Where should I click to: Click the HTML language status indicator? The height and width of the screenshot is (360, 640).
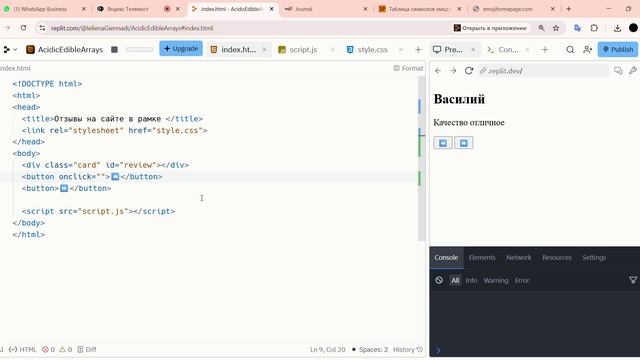click(x=23, y=349)
